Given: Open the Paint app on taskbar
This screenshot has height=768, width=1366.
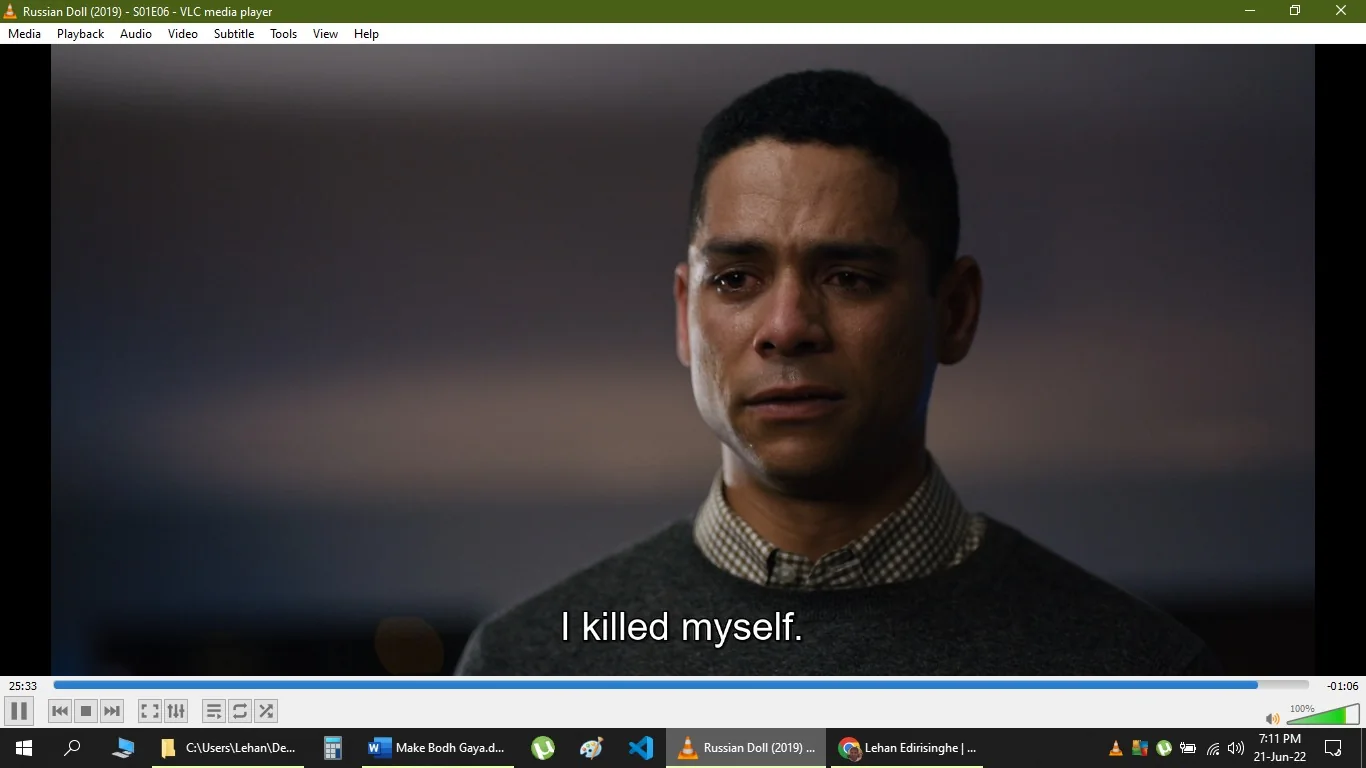Looking at the screenshot, I should (x=592, y=748).
